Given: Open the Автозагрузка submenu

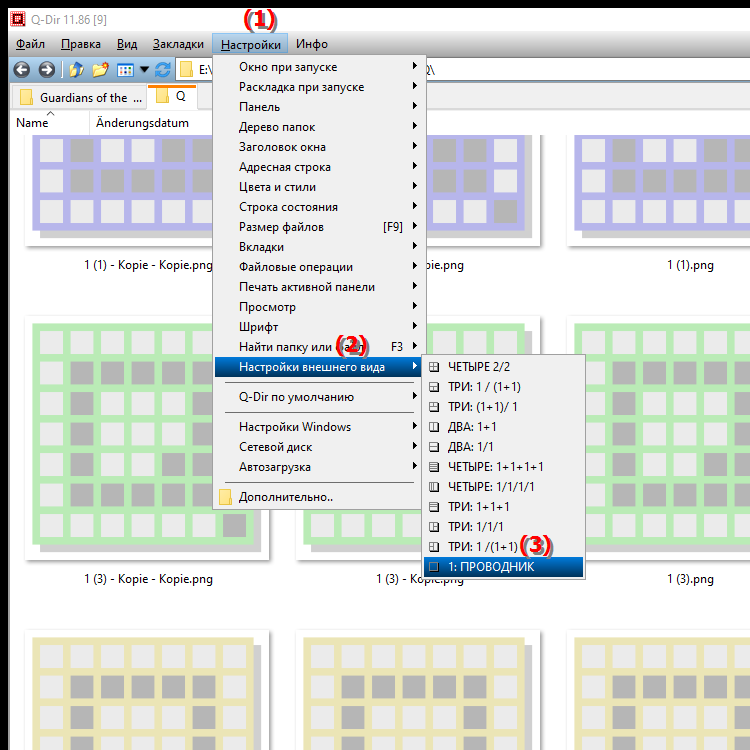Looking at the screenshot, I should [318, 467].
